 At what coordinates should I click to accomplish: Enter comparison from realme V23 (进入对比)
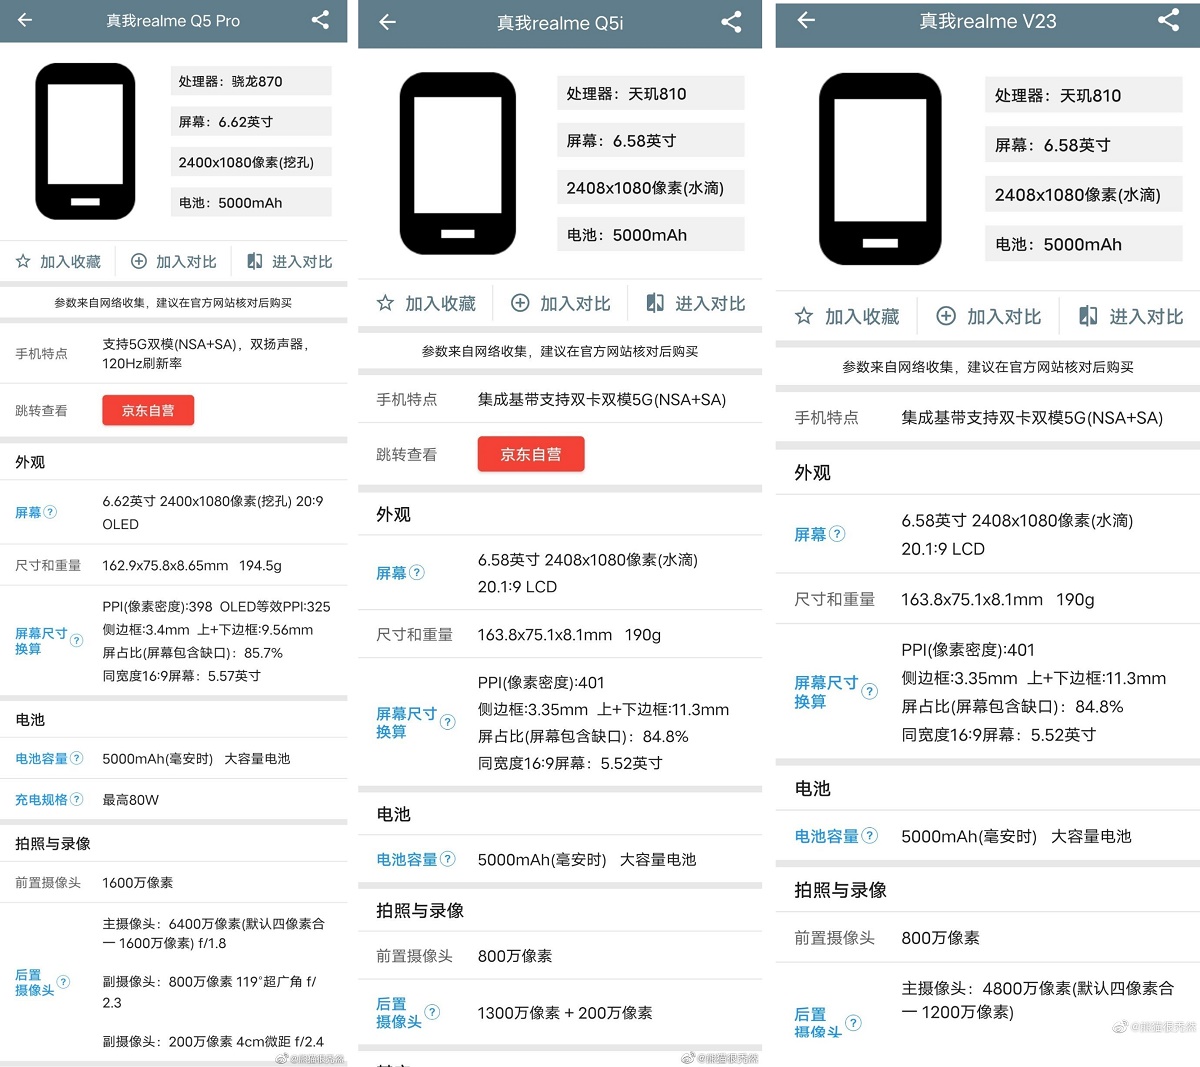[1131, 317]
